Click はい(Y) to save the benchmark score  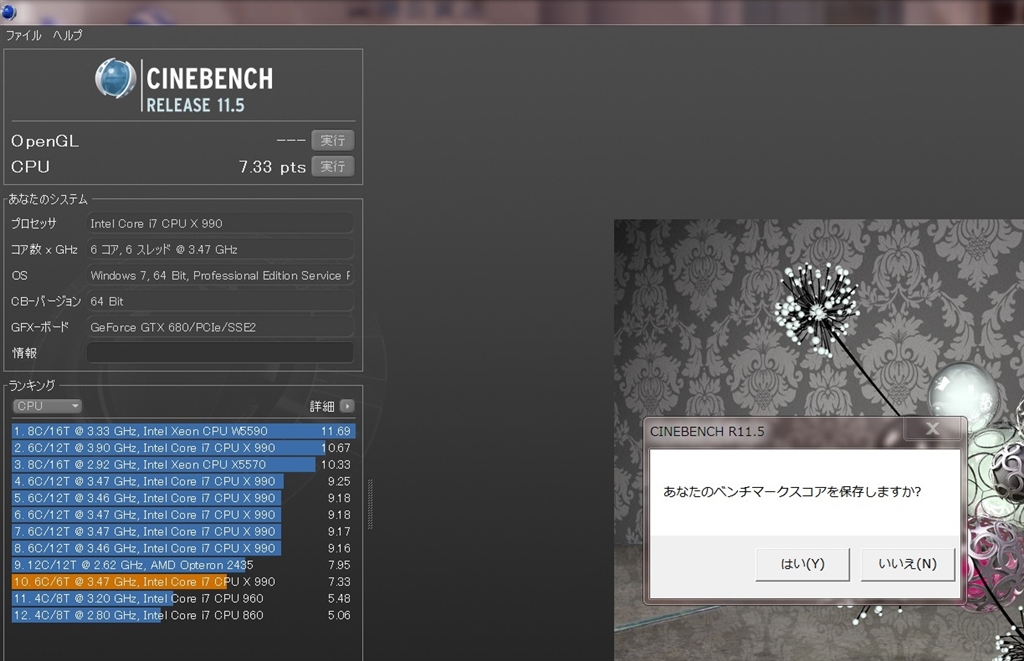pos(803,564)
